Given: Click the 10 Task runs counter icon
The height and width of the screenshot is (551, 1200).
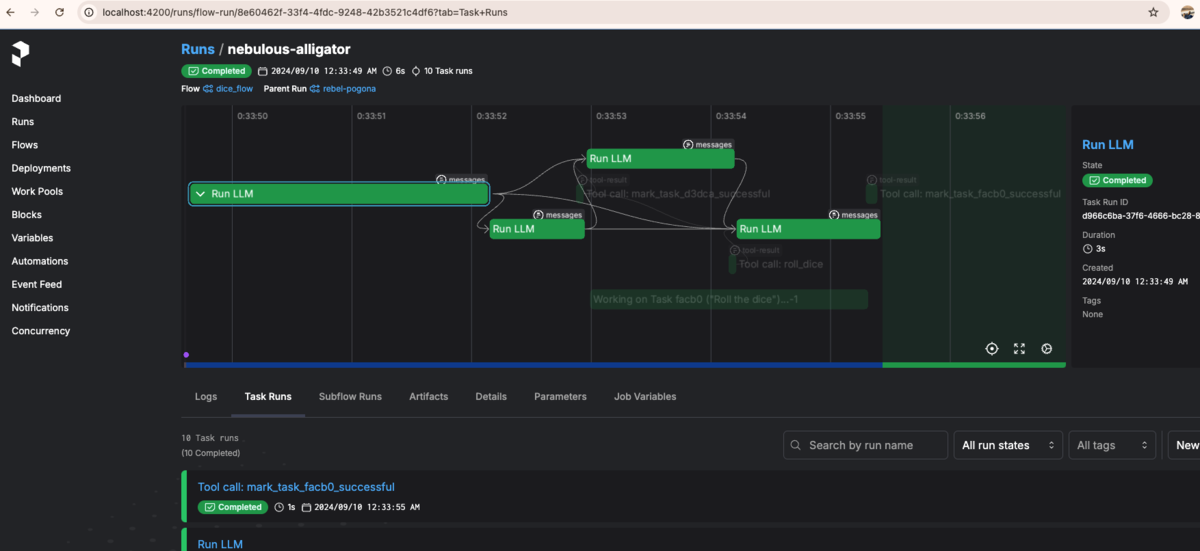Looking at the screenshot, I should tap(416, 71).
